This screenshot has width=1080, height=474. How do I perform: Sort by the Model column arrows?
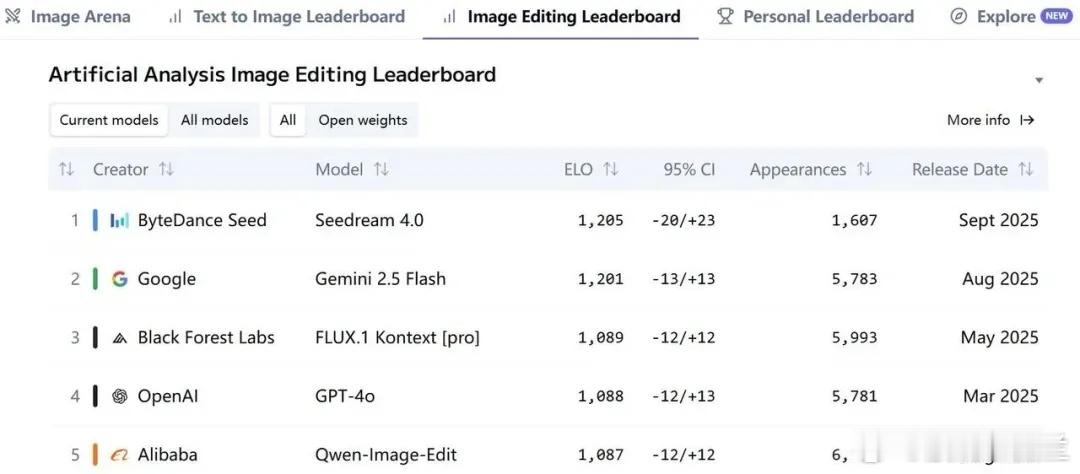(381, 169)
